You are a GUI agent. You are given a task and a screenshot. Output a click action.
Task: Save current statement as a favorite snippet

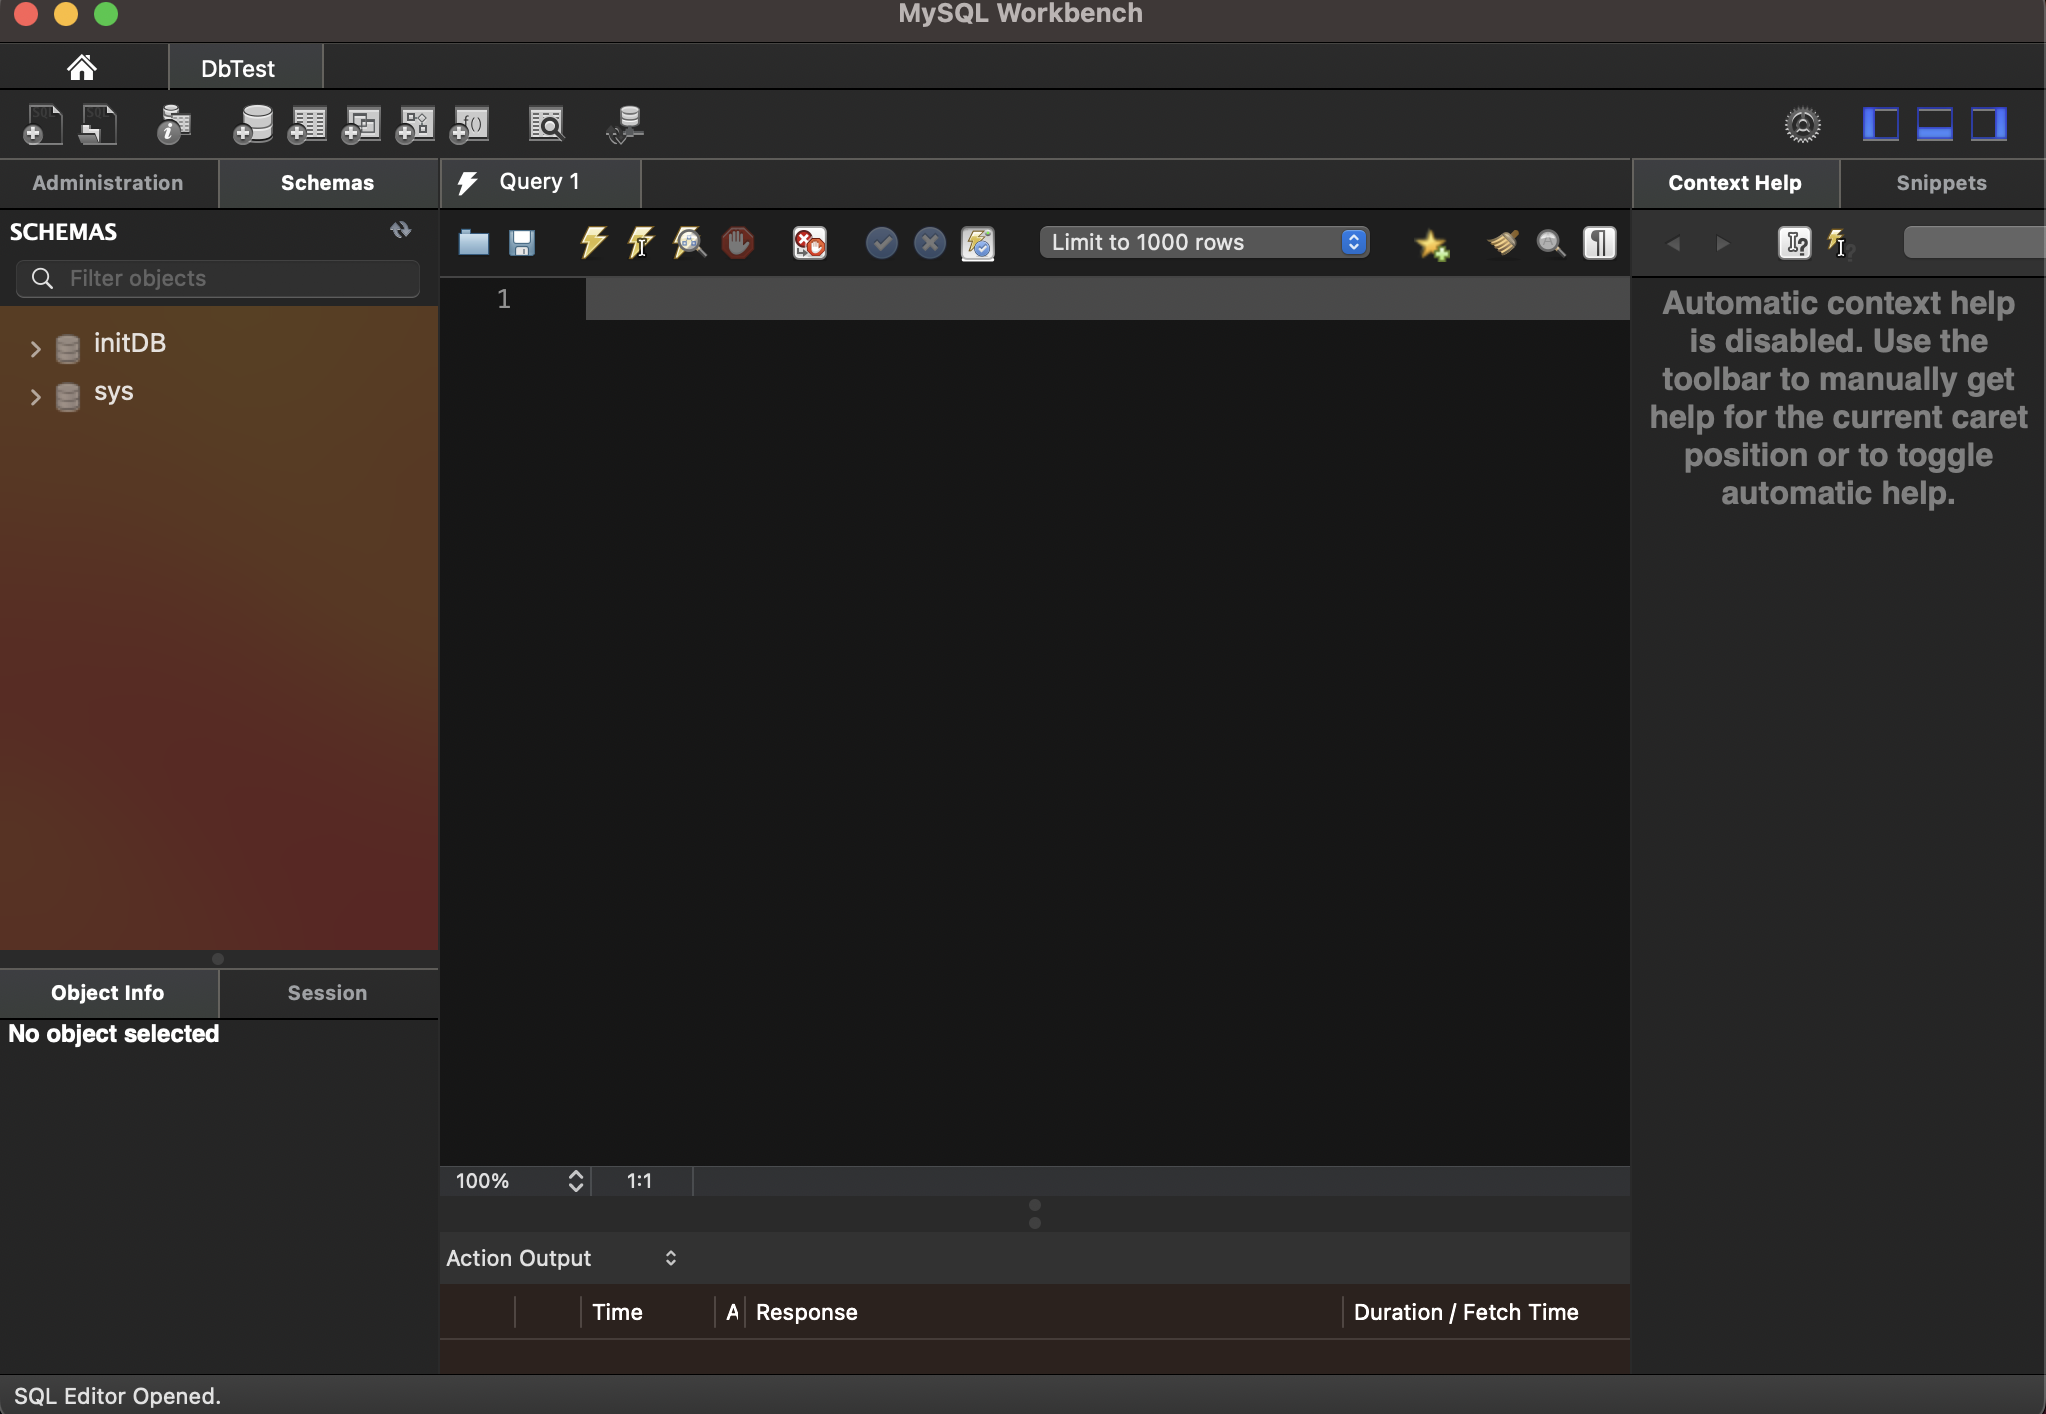tap(1432, 244)
